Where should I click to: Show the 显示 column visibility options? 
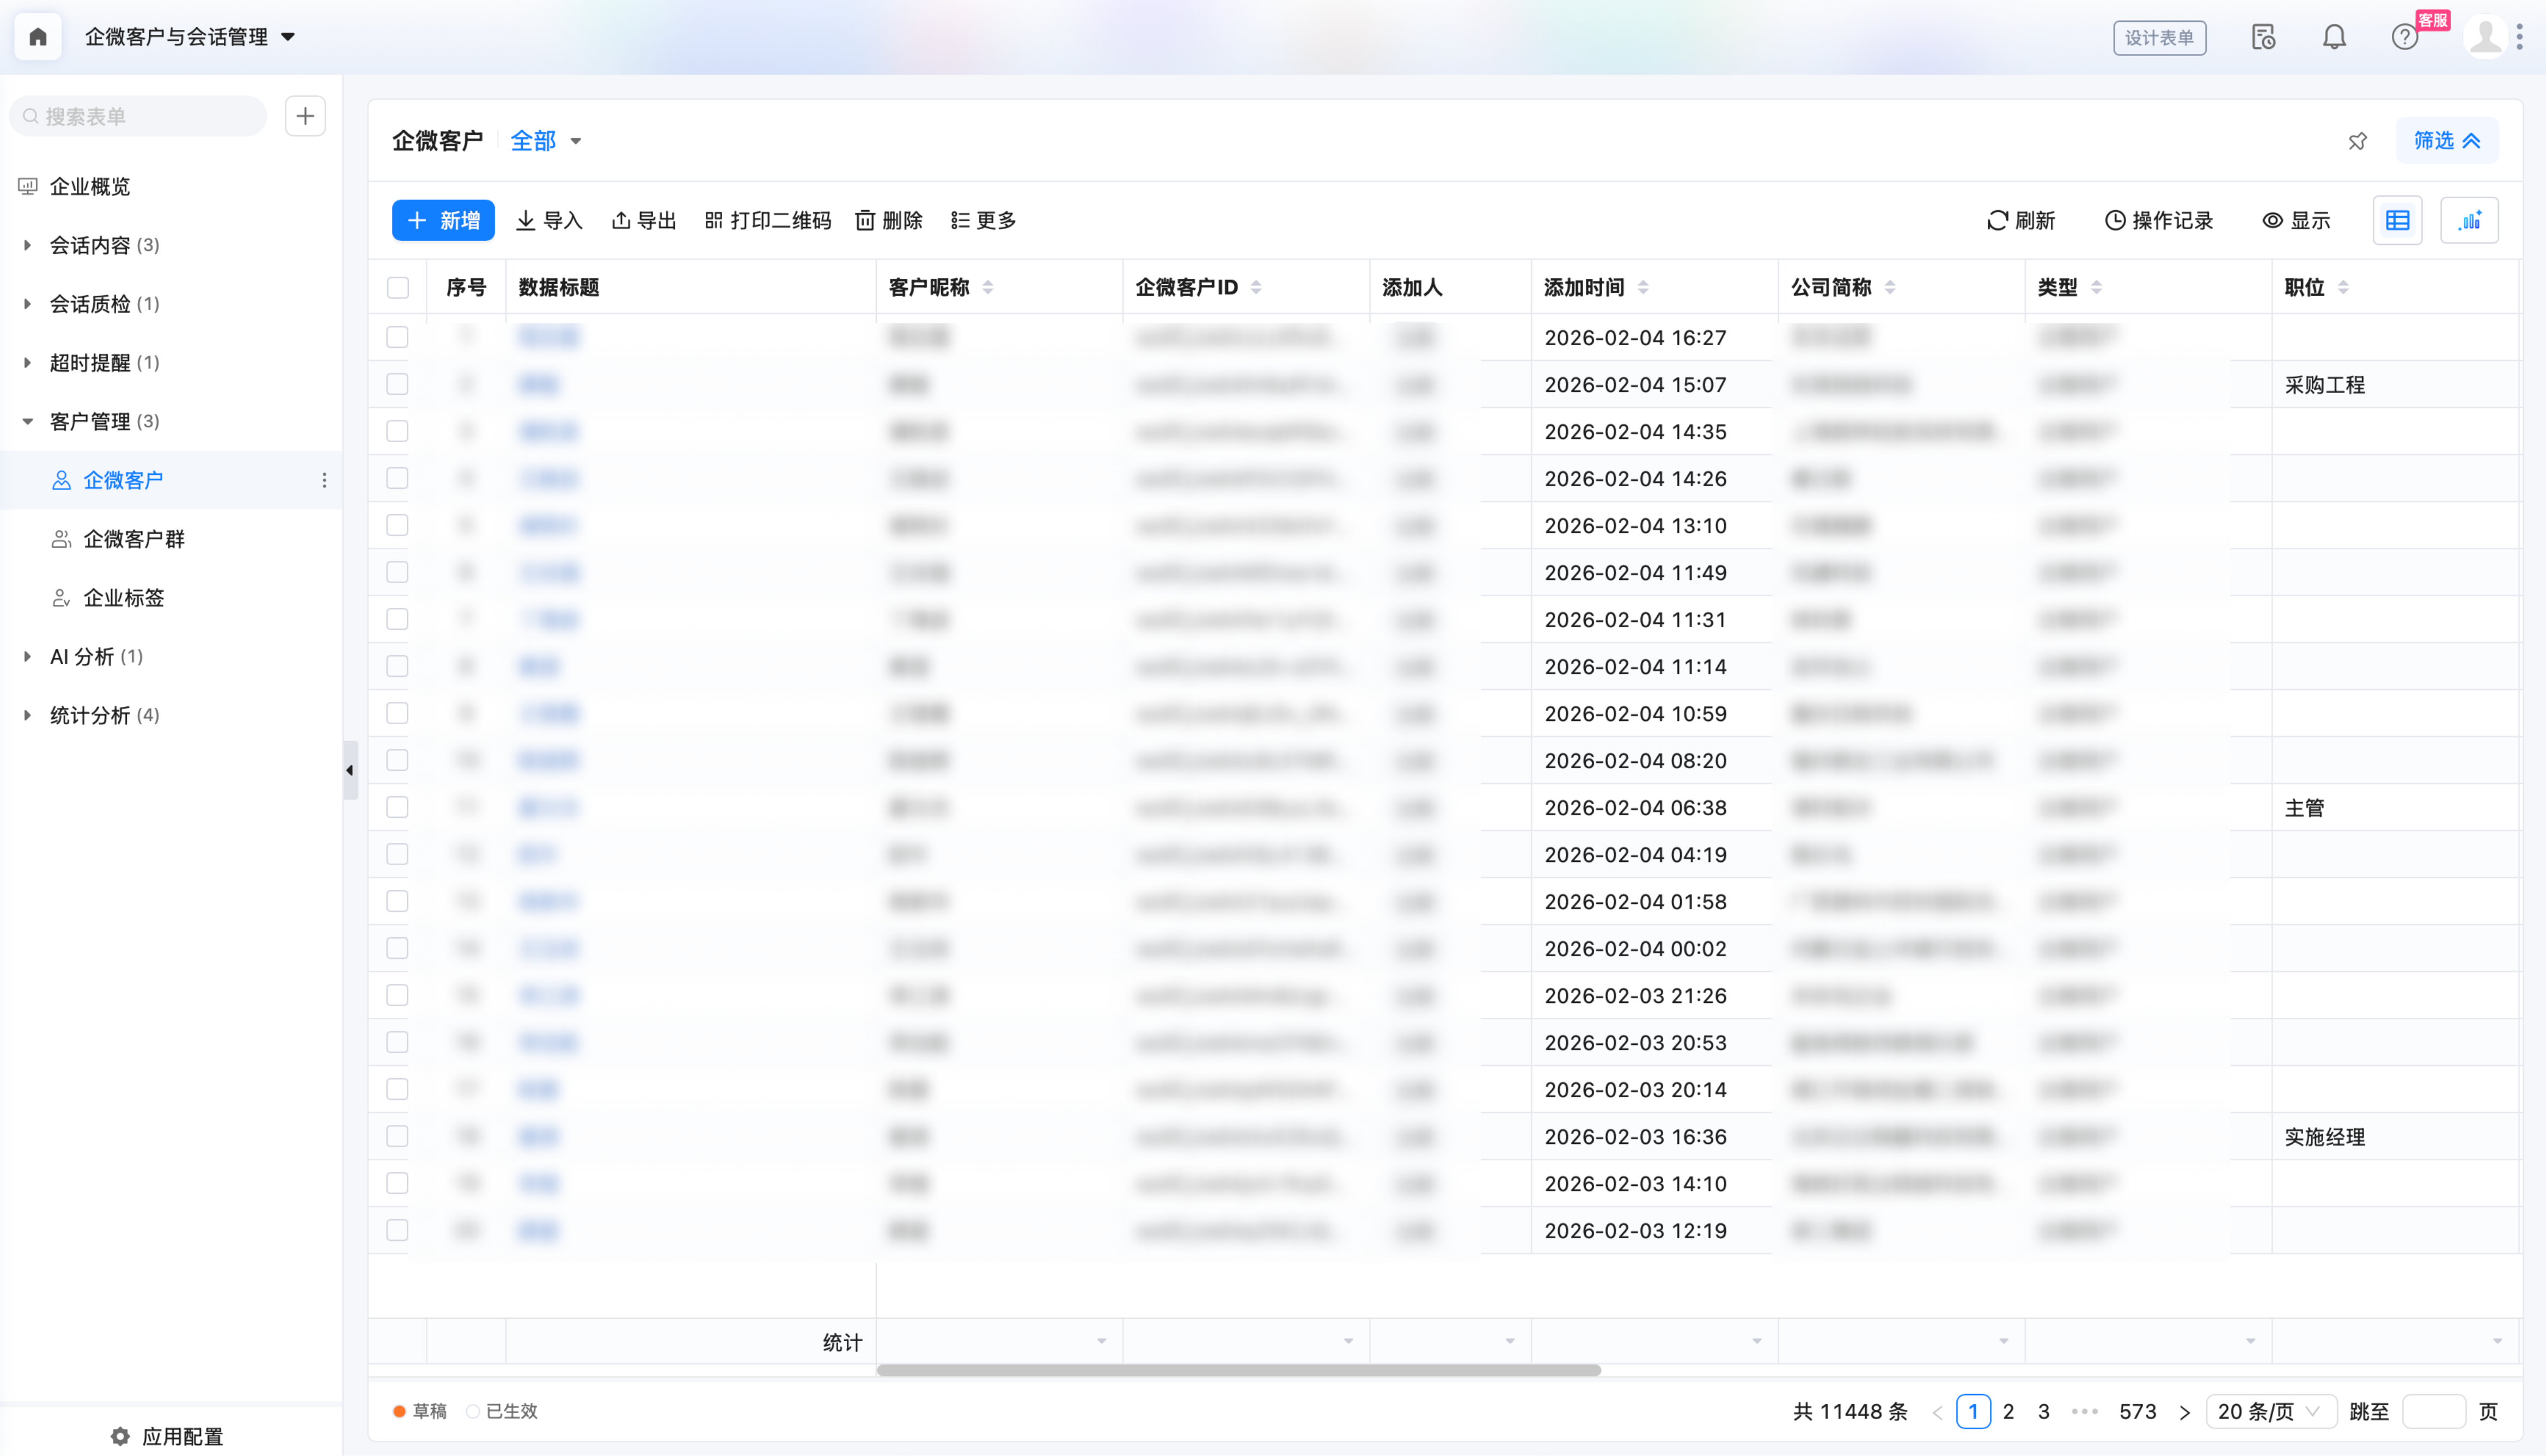point(2296,220)
